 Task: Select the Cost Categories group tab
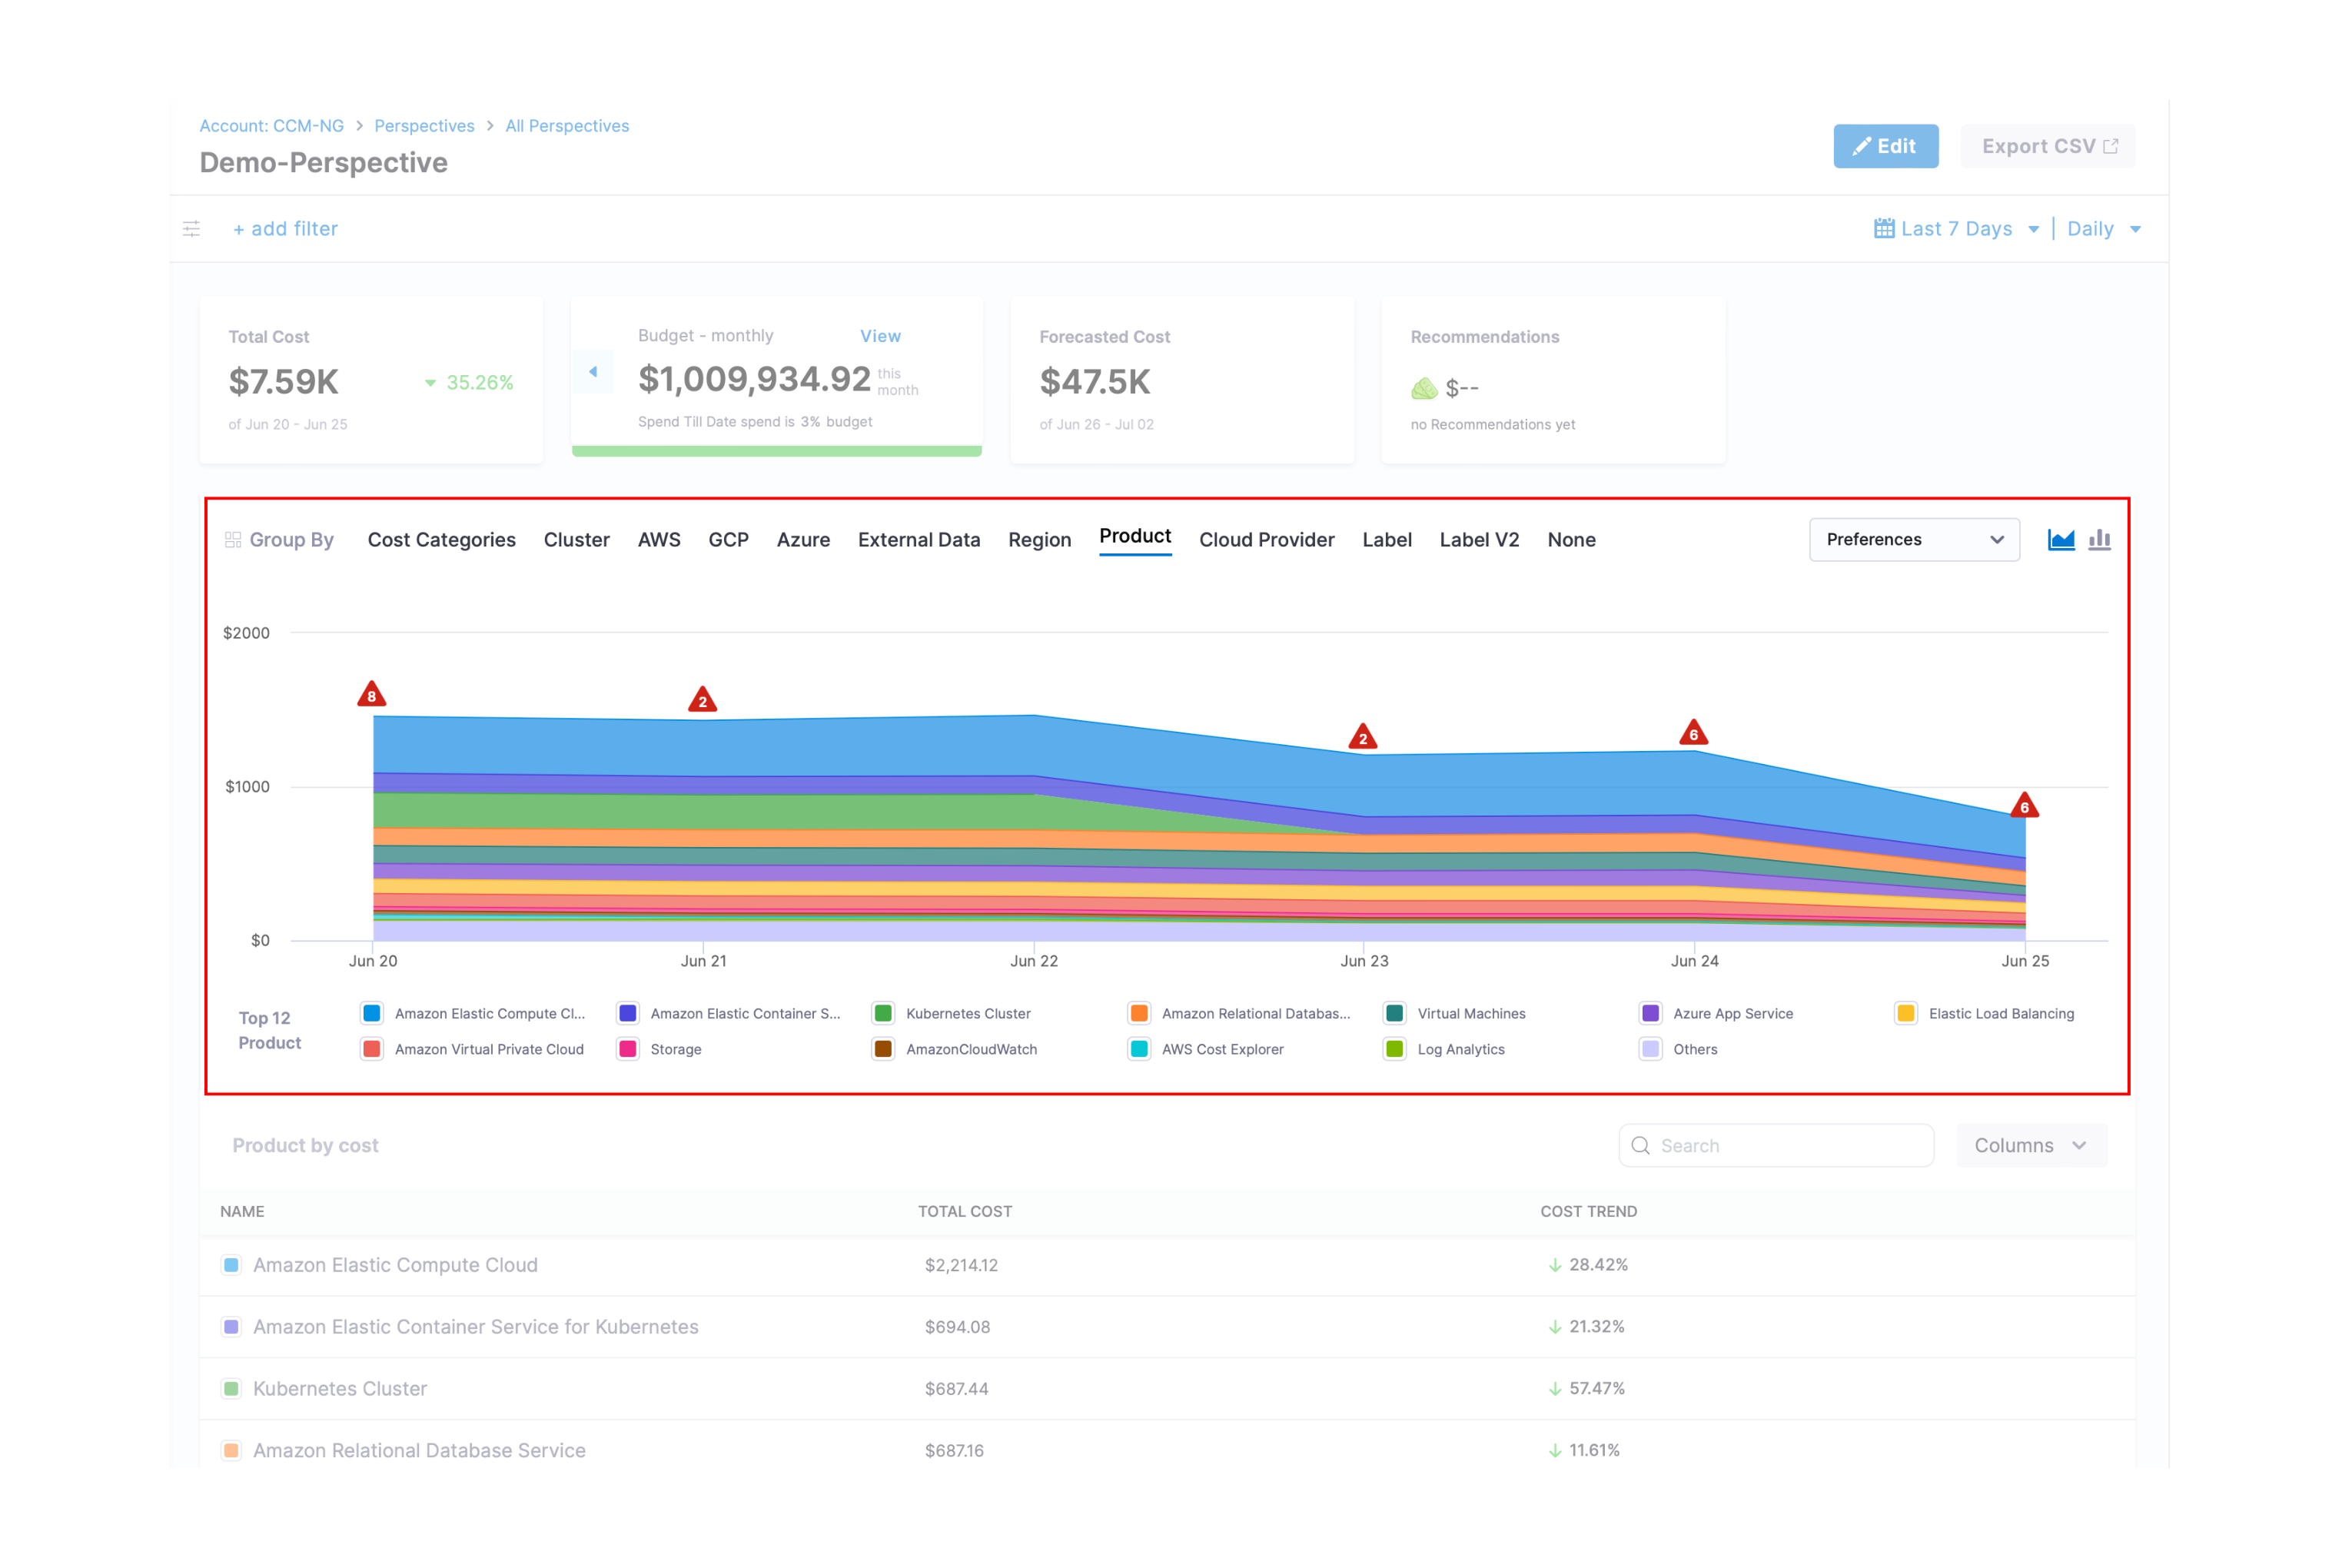pos(441,540)
